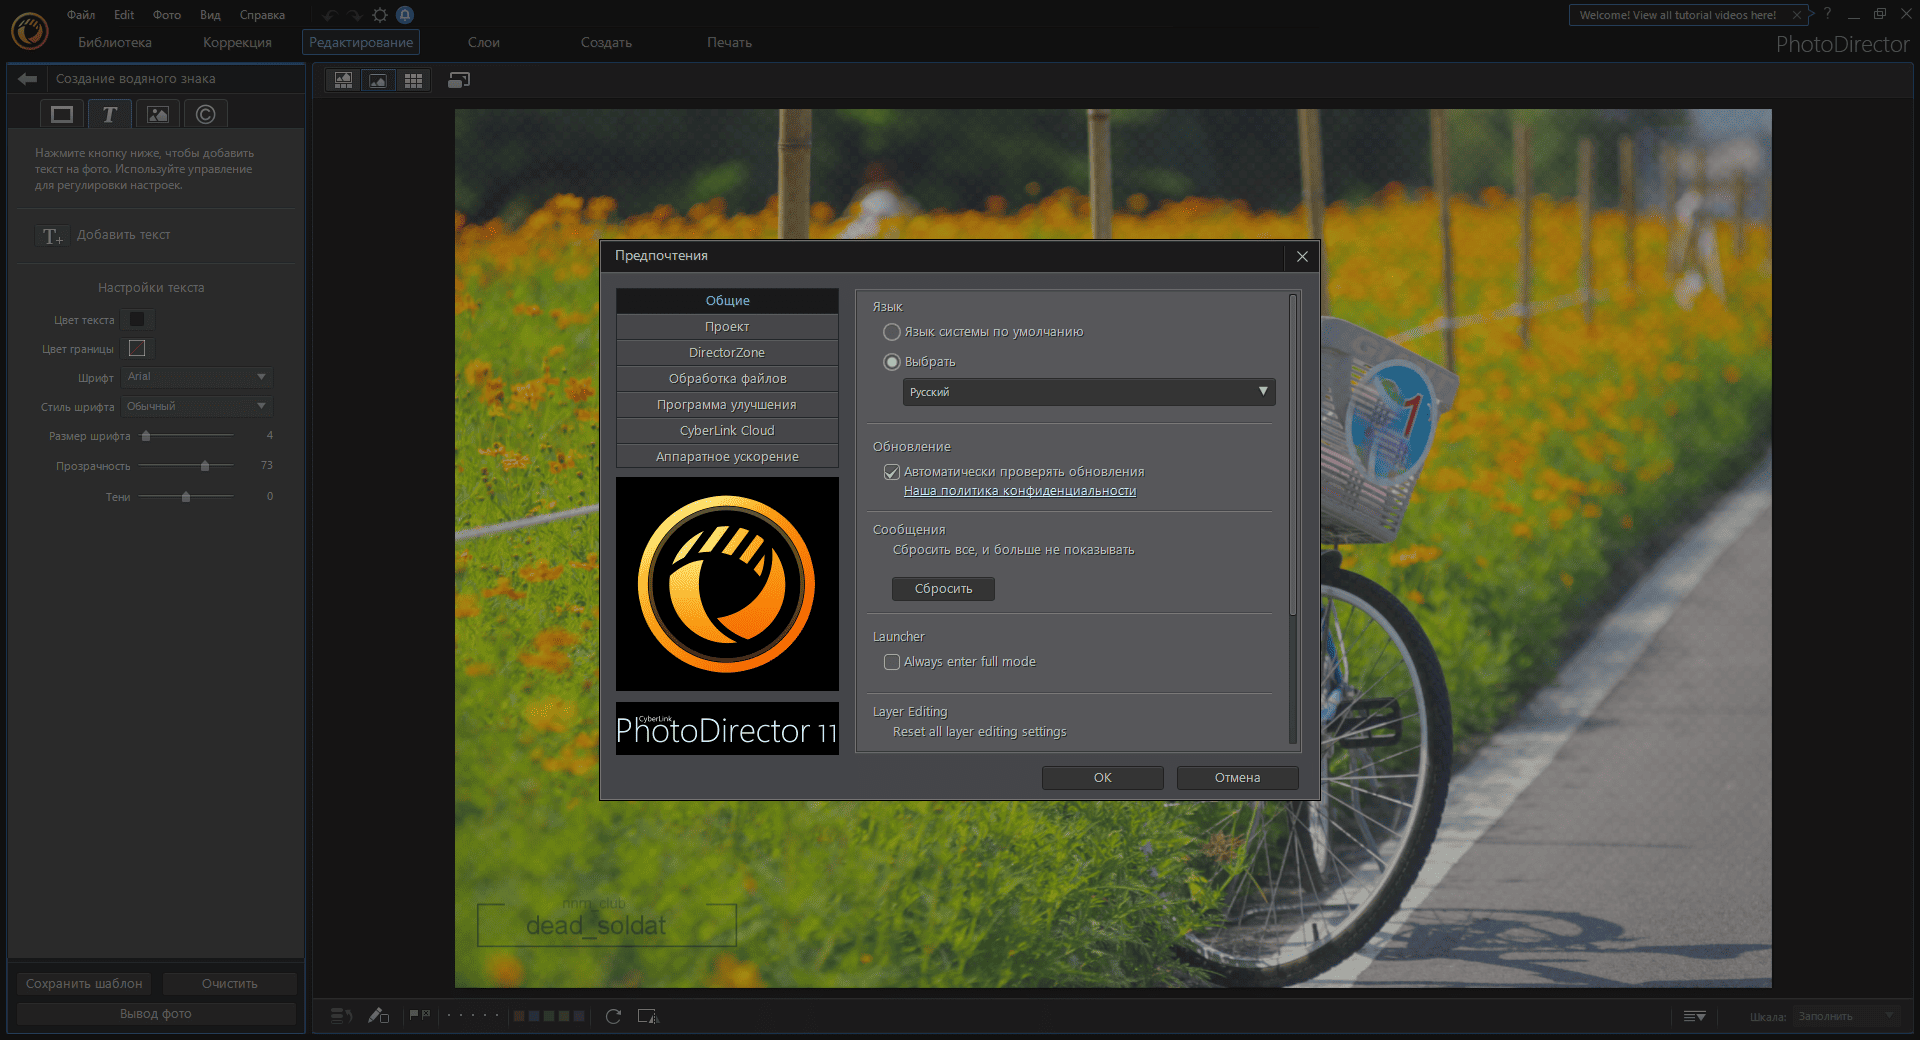The image size is (1920, 1040).
Task: Open the Обычный font style dropdown
Action: [x=197, y=406]
